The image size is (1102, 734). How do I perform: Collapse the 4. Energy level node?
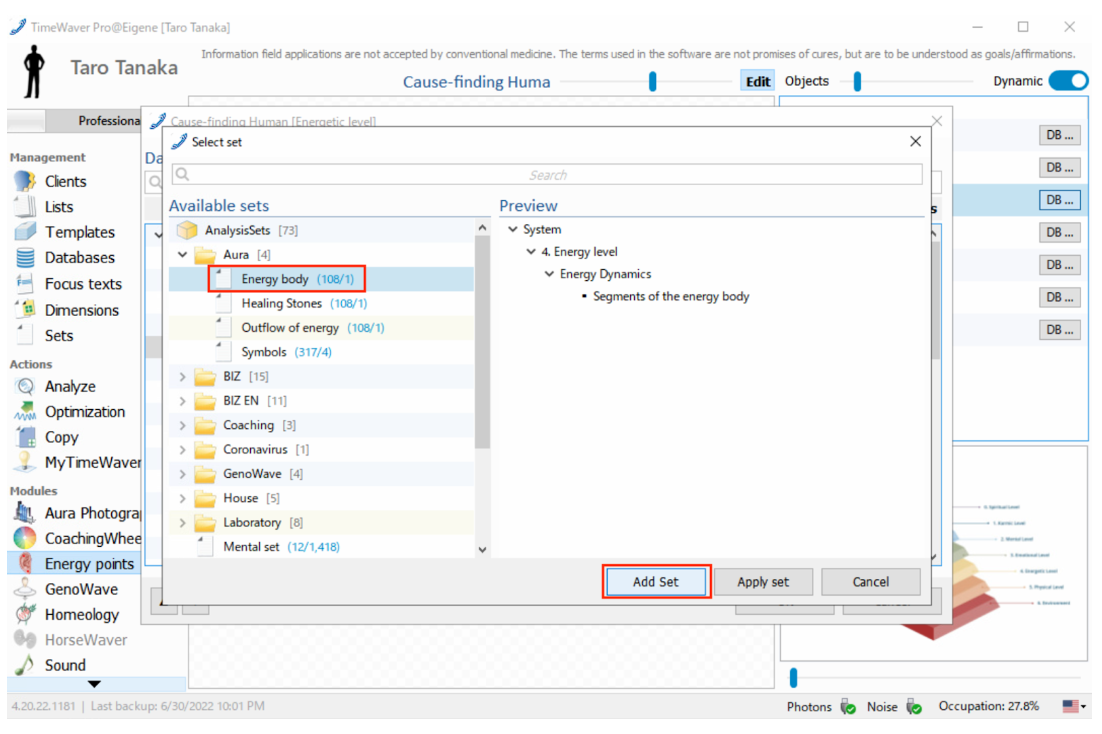pos(531,252)
